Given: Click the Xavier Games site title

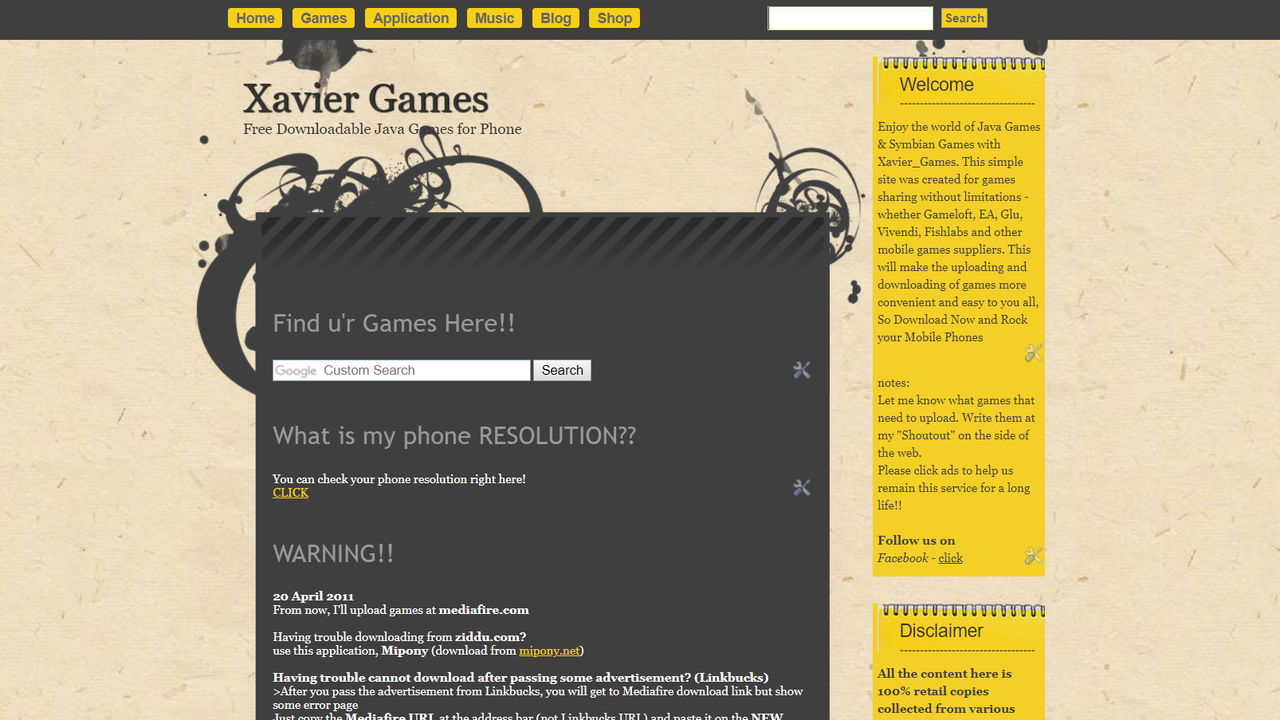Looking at the screenshot, I should pyautogui.click(x=366, y=99).
